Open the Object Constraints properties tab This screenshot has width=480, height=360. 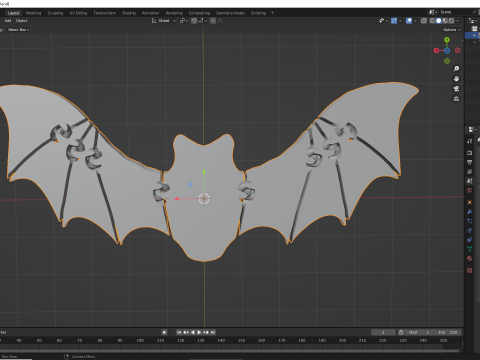470,240
